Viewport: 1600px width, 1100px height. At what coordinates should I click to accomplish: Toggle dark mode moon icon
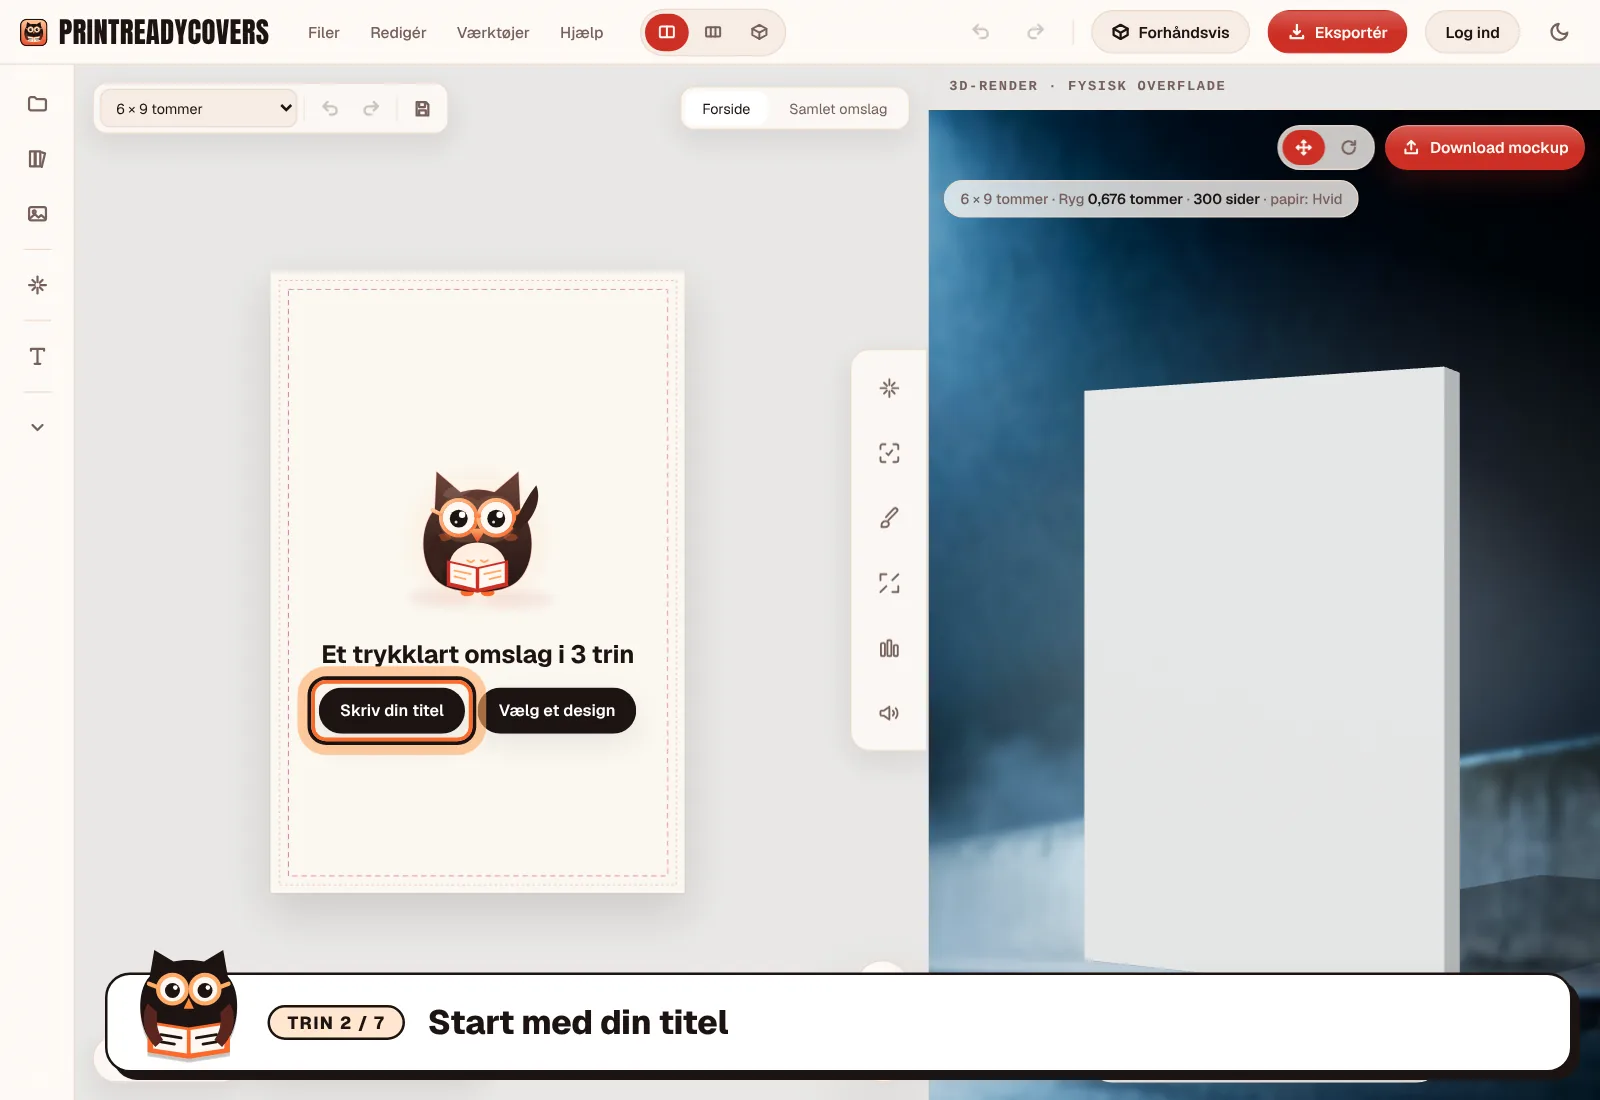pos(1559,32)
